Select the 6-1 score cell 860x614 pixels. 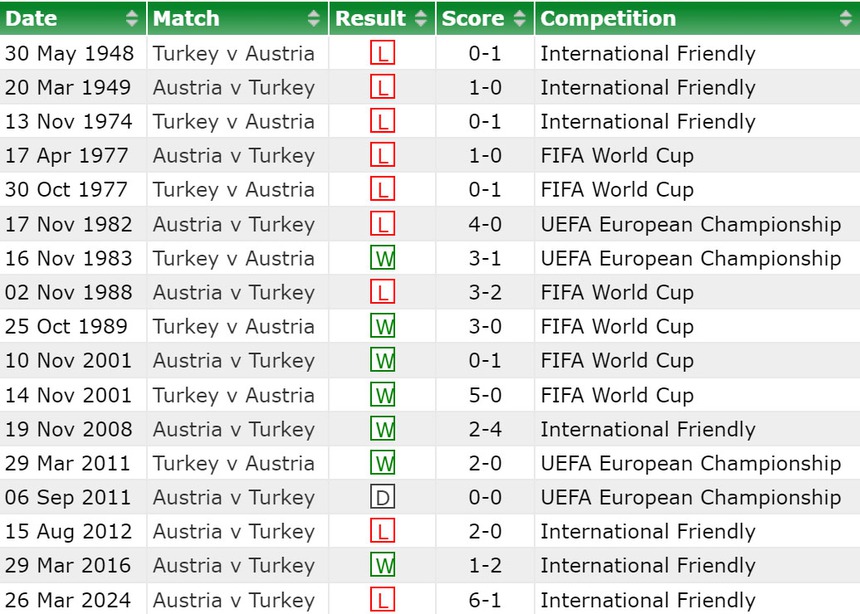coord(484,600)
